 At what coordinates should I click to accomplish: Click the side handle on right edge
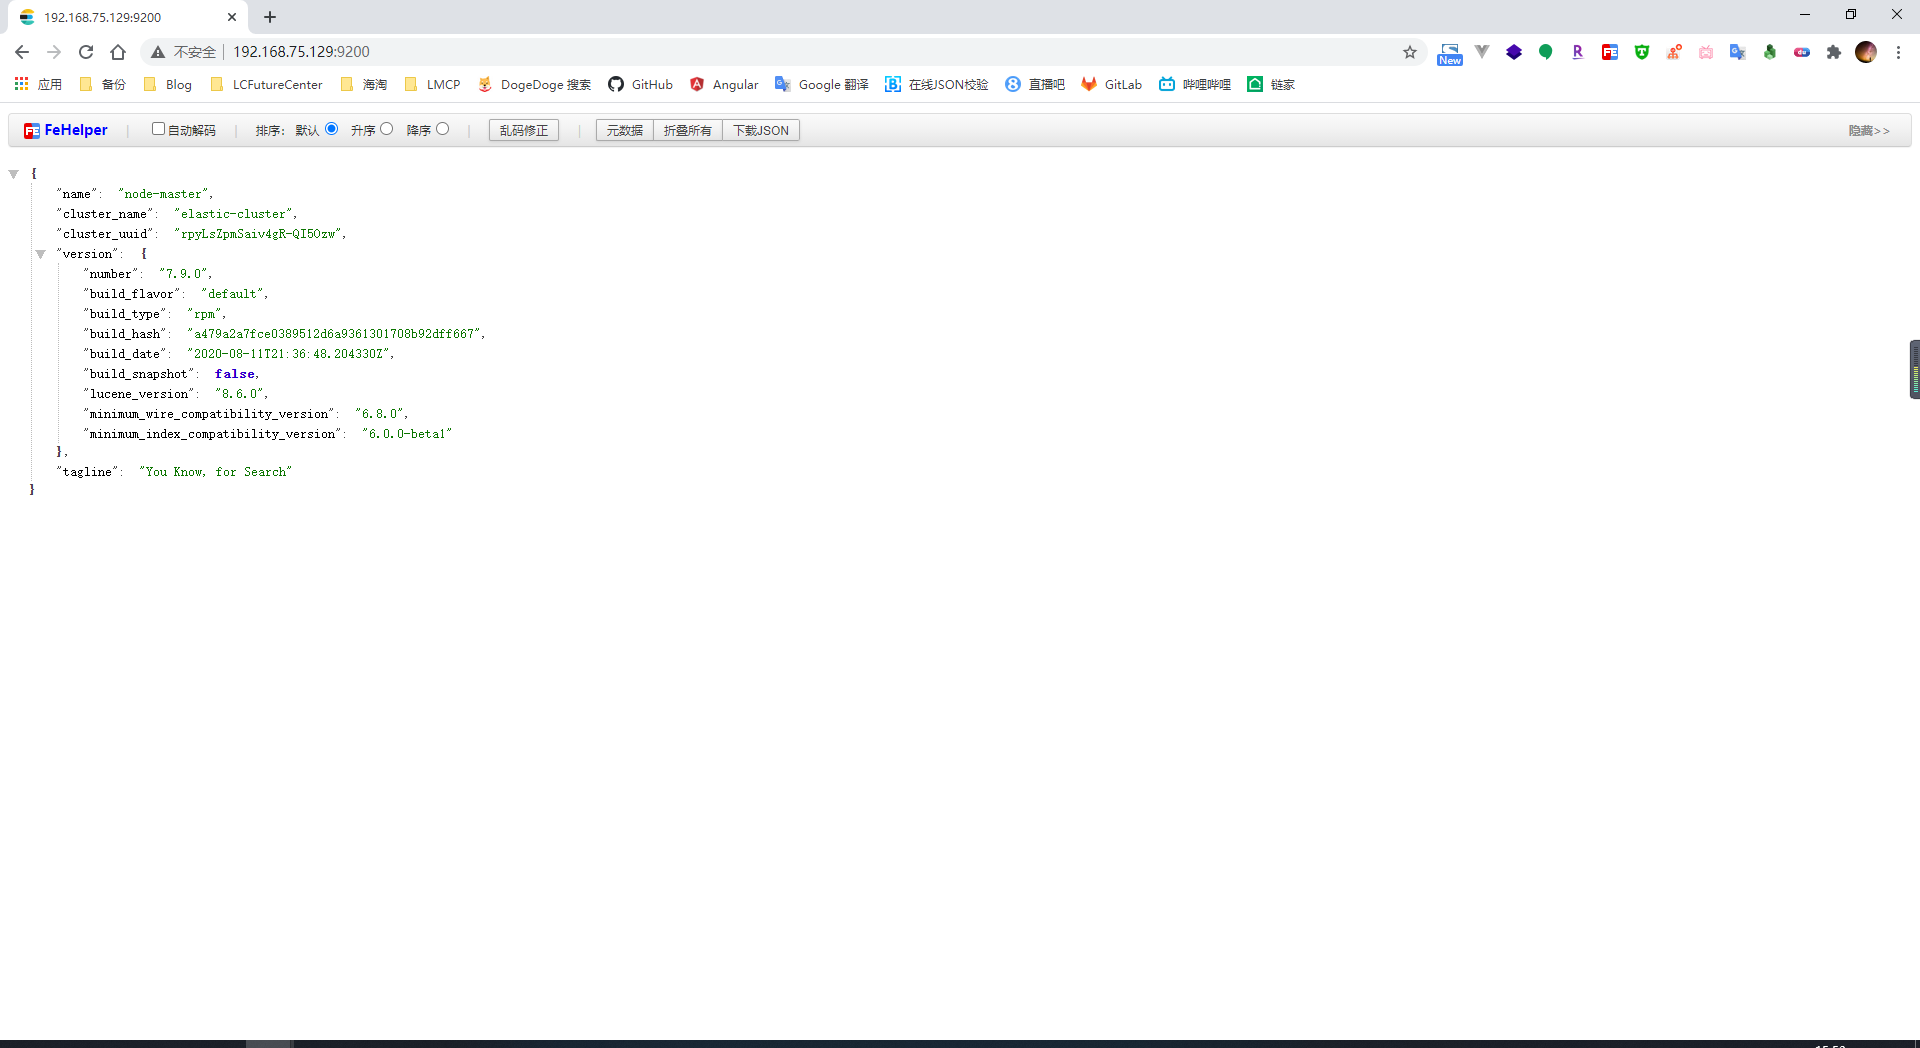[1915, 370]
